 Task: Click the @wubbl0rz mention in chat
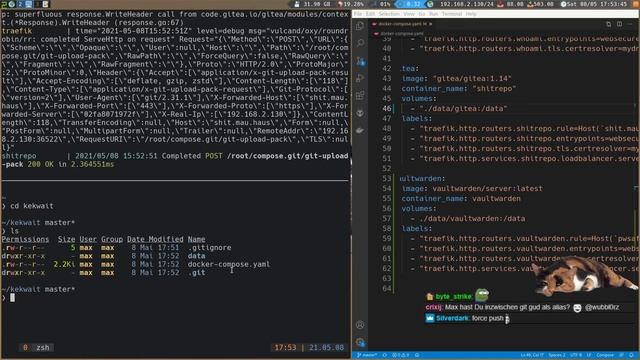[602, 307]
